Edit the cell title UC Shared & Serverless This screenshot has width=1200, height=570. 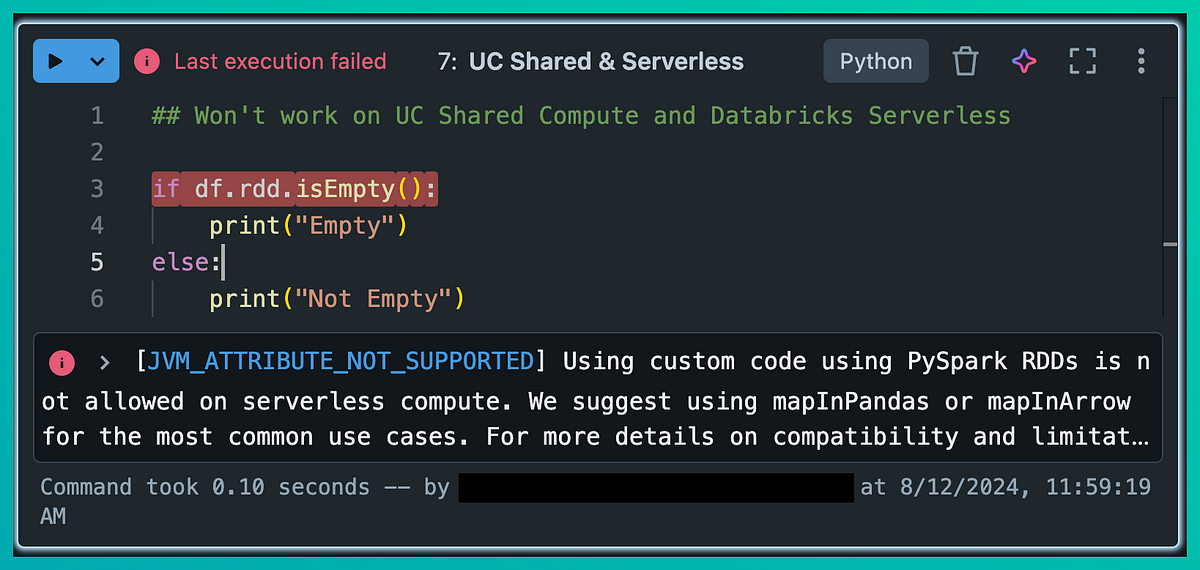(606, 61)
